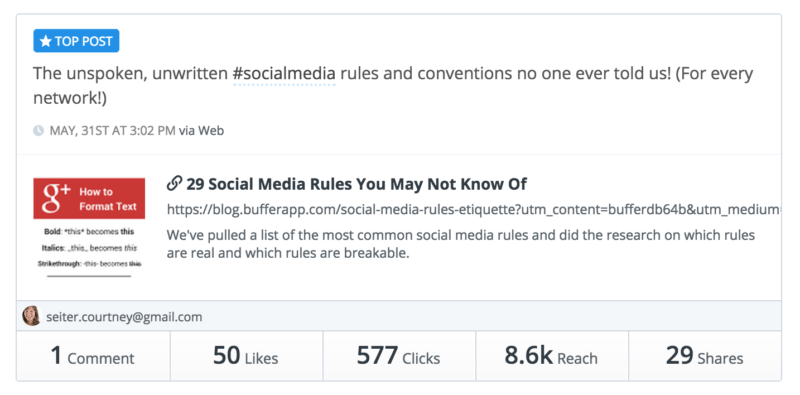800x395 pixels.
Task: Click Courtney's profile avatar
Action: click(x=31, y=316)
